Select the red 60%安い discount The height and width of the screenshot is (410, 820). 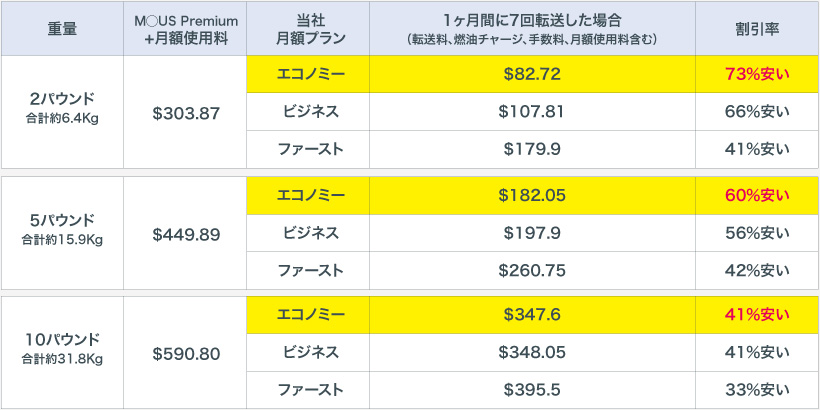coord(757,195)
